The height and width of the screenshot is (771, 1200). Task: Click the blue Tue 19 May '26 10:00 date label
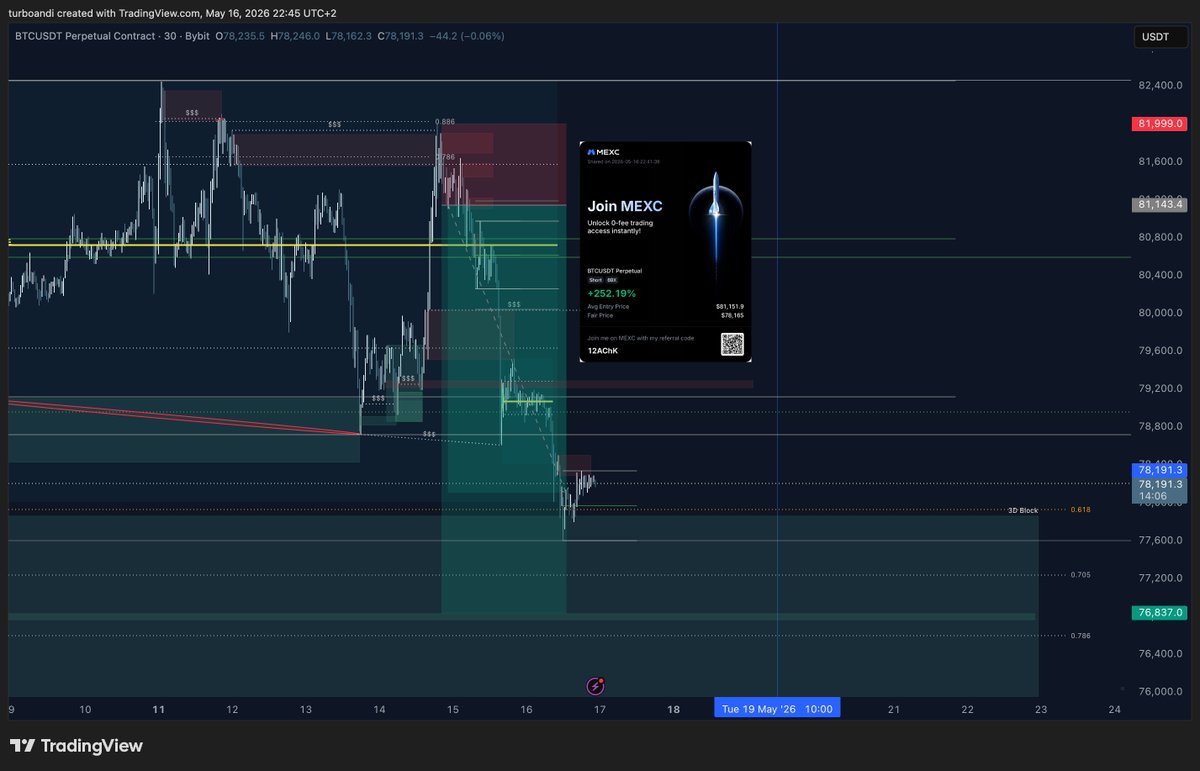(x=777, y=709)
